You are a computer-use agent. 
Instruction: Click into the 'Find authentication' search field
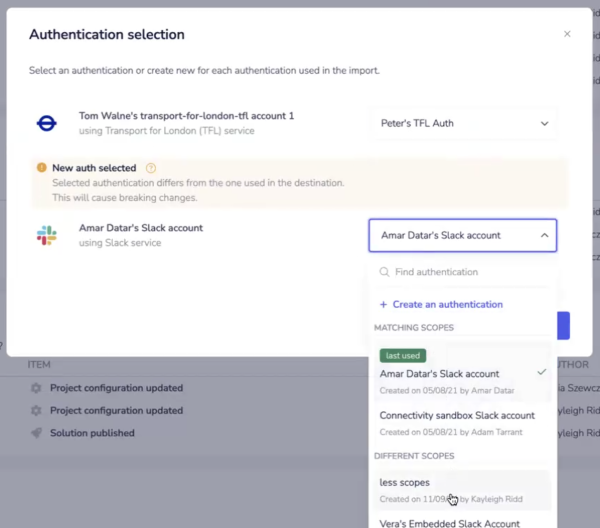[x=465, y=272]
